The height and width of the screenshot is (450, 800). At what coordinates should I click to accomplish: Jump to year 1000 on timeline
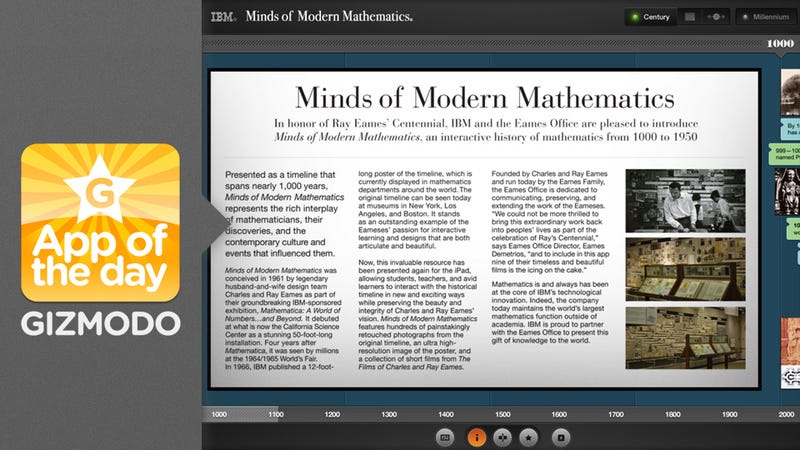point(219,414)
